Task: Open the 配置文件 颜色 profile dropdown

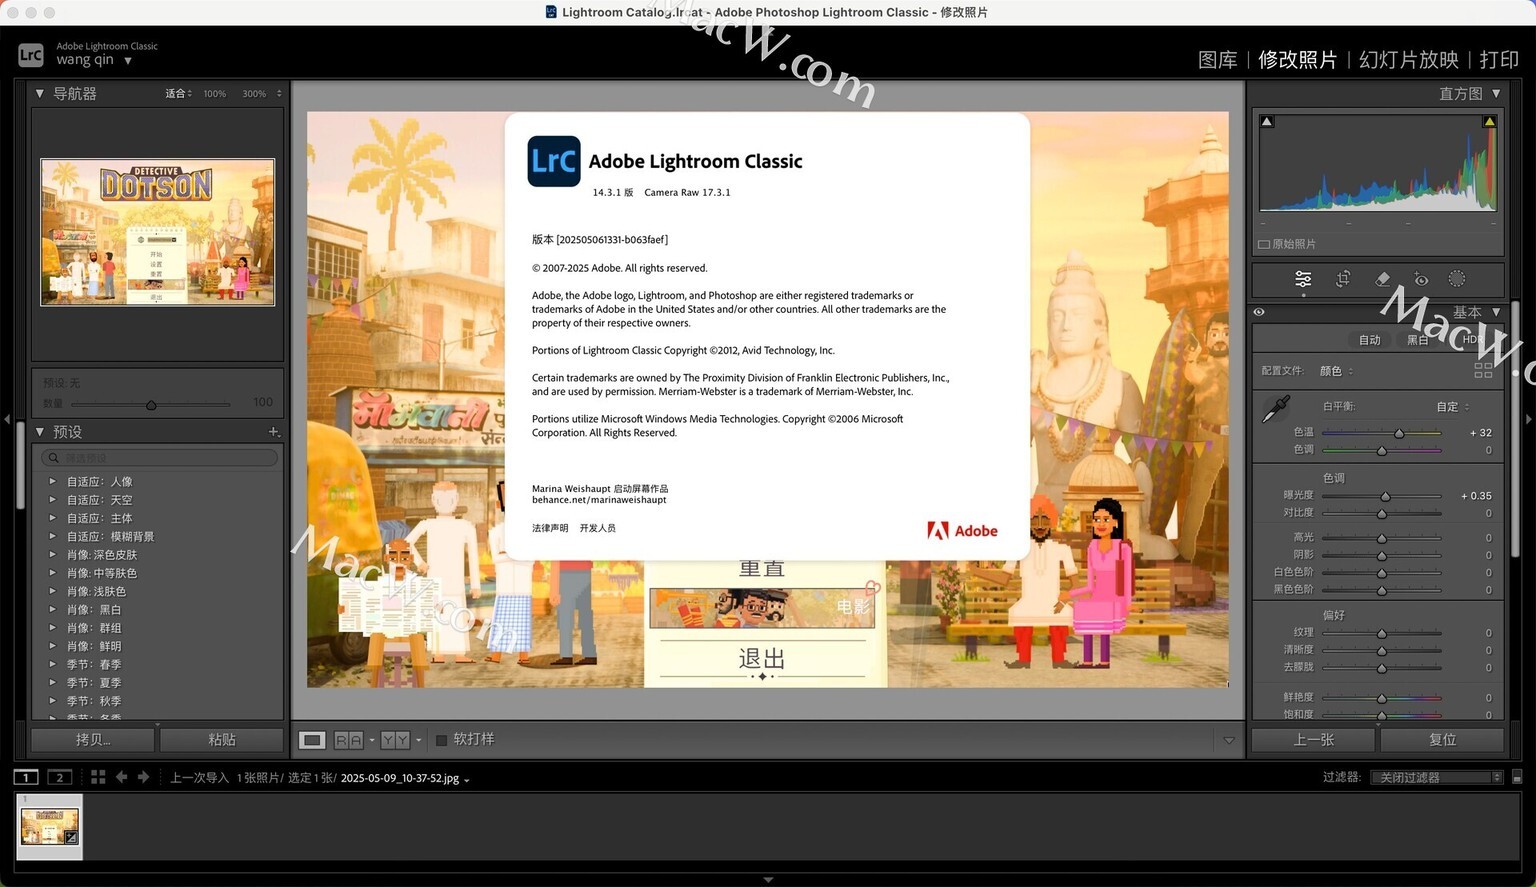Action: point(1336,371)
